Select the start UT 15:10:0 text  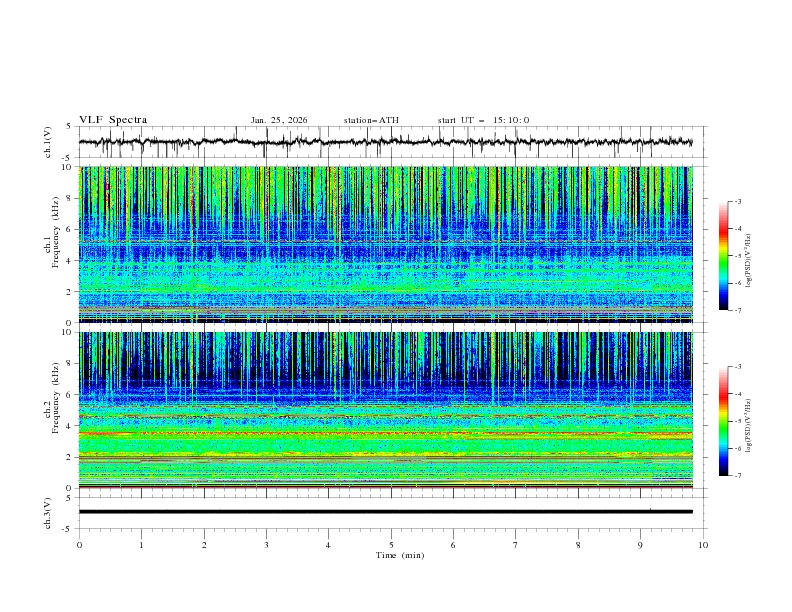[x=483, y=120]
